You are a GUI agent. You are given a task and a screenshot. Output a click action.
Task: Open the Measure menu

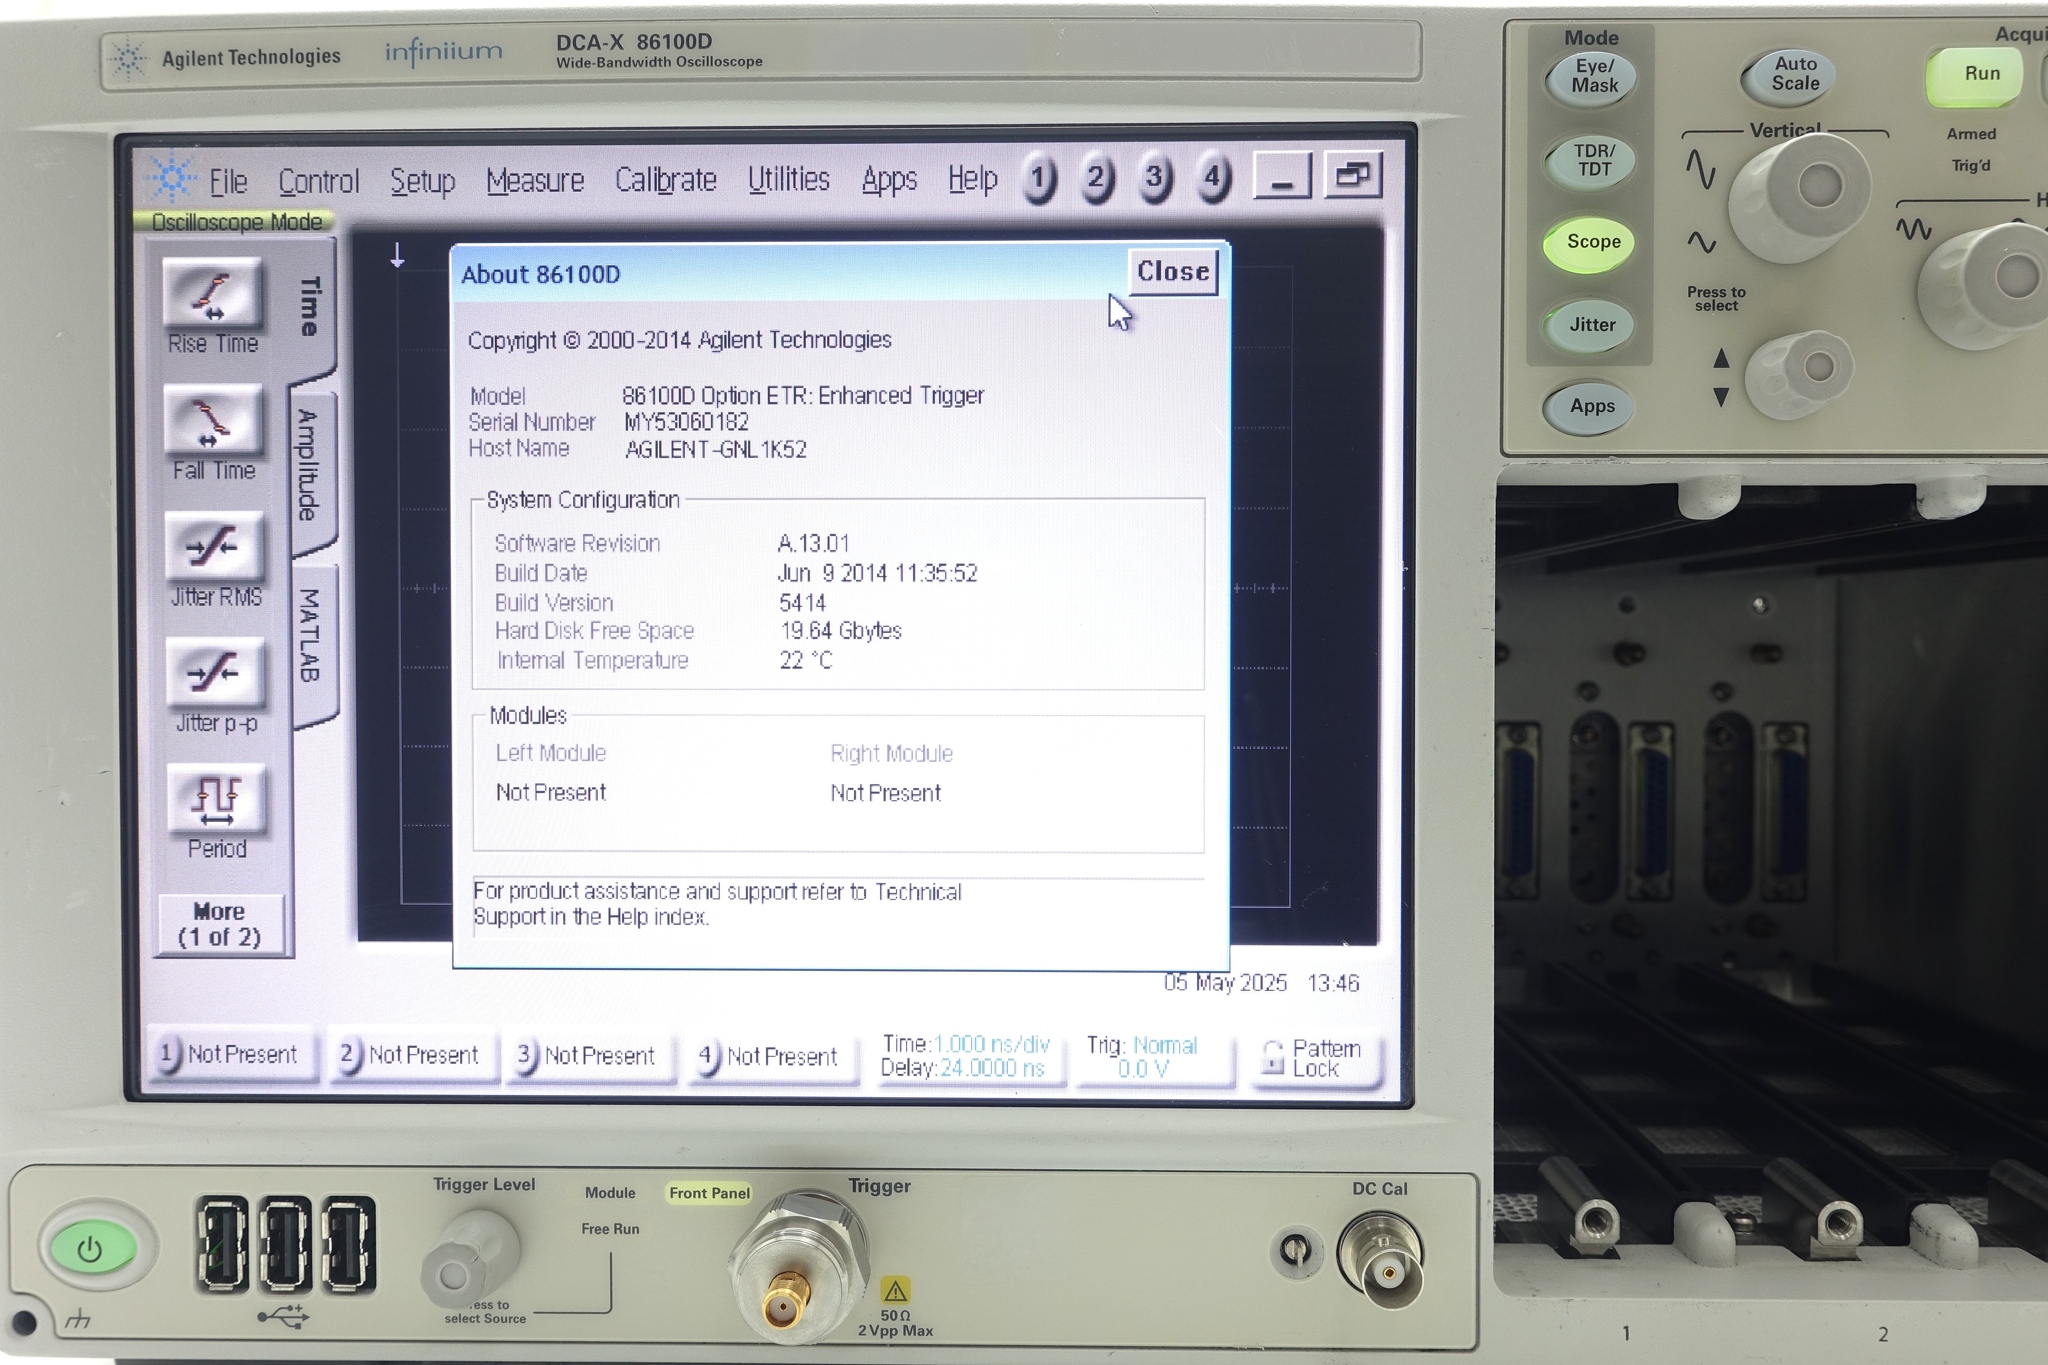[x=535, y=180]
